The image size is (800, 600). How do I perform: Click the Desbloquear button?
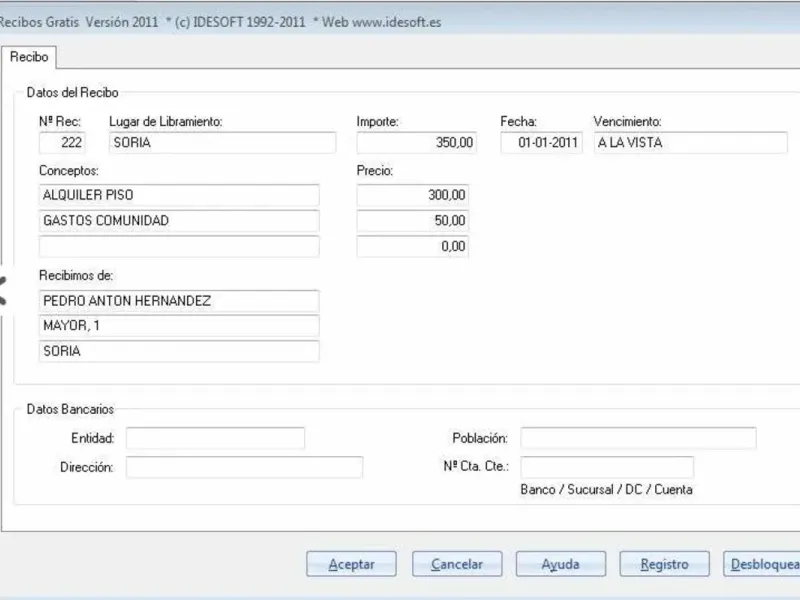[762, 564]
